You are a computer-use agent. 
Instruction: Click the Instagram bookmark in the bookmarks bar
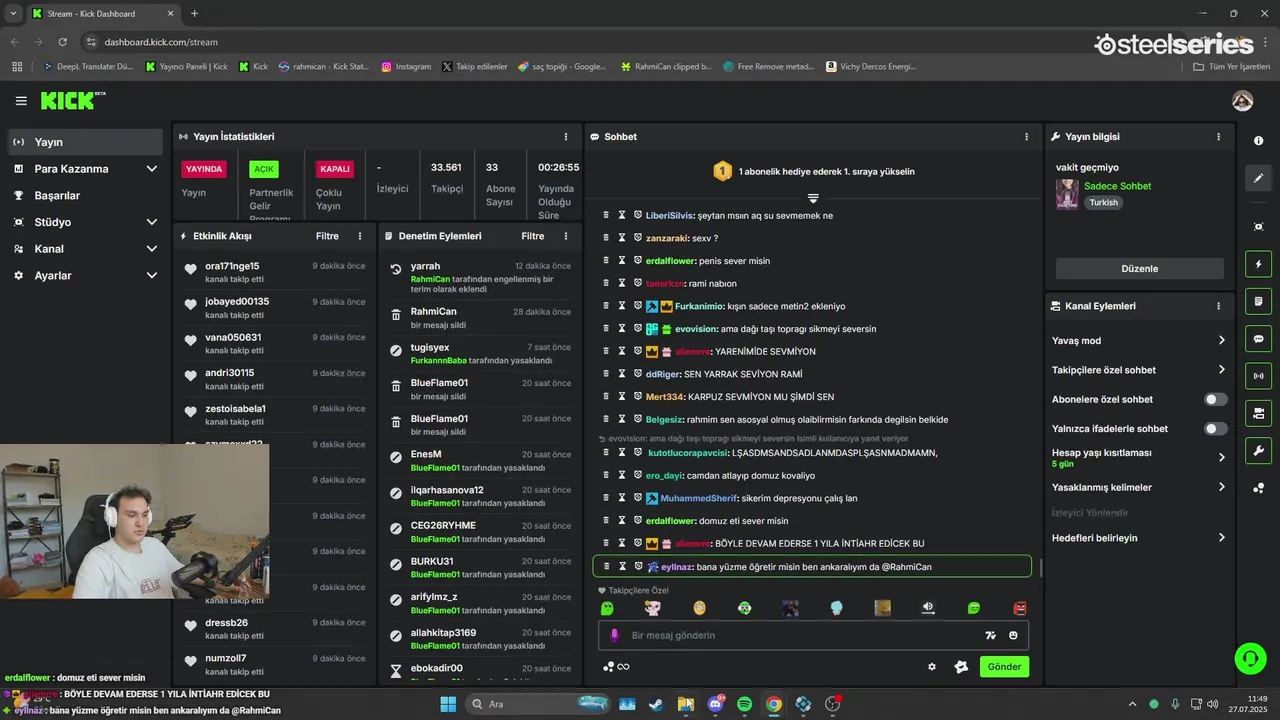click(406, 67)
